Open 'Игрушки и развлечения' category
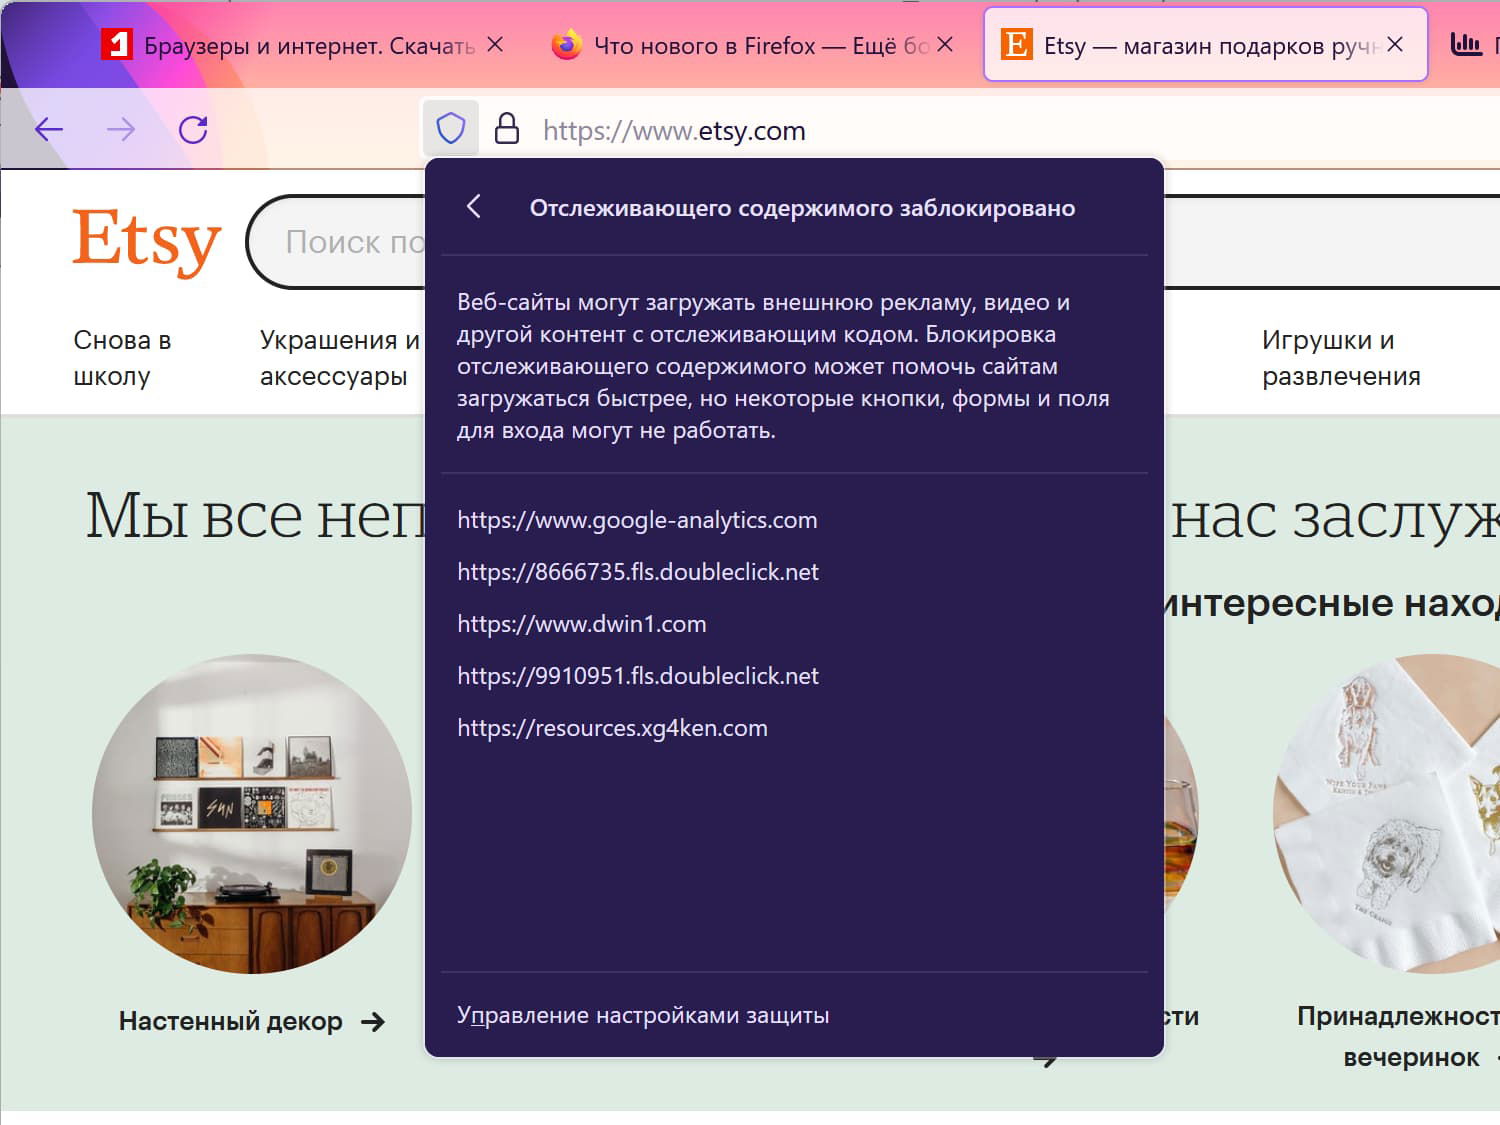This screenshot has width=1500, height=1125. [x=1341, y=358]
